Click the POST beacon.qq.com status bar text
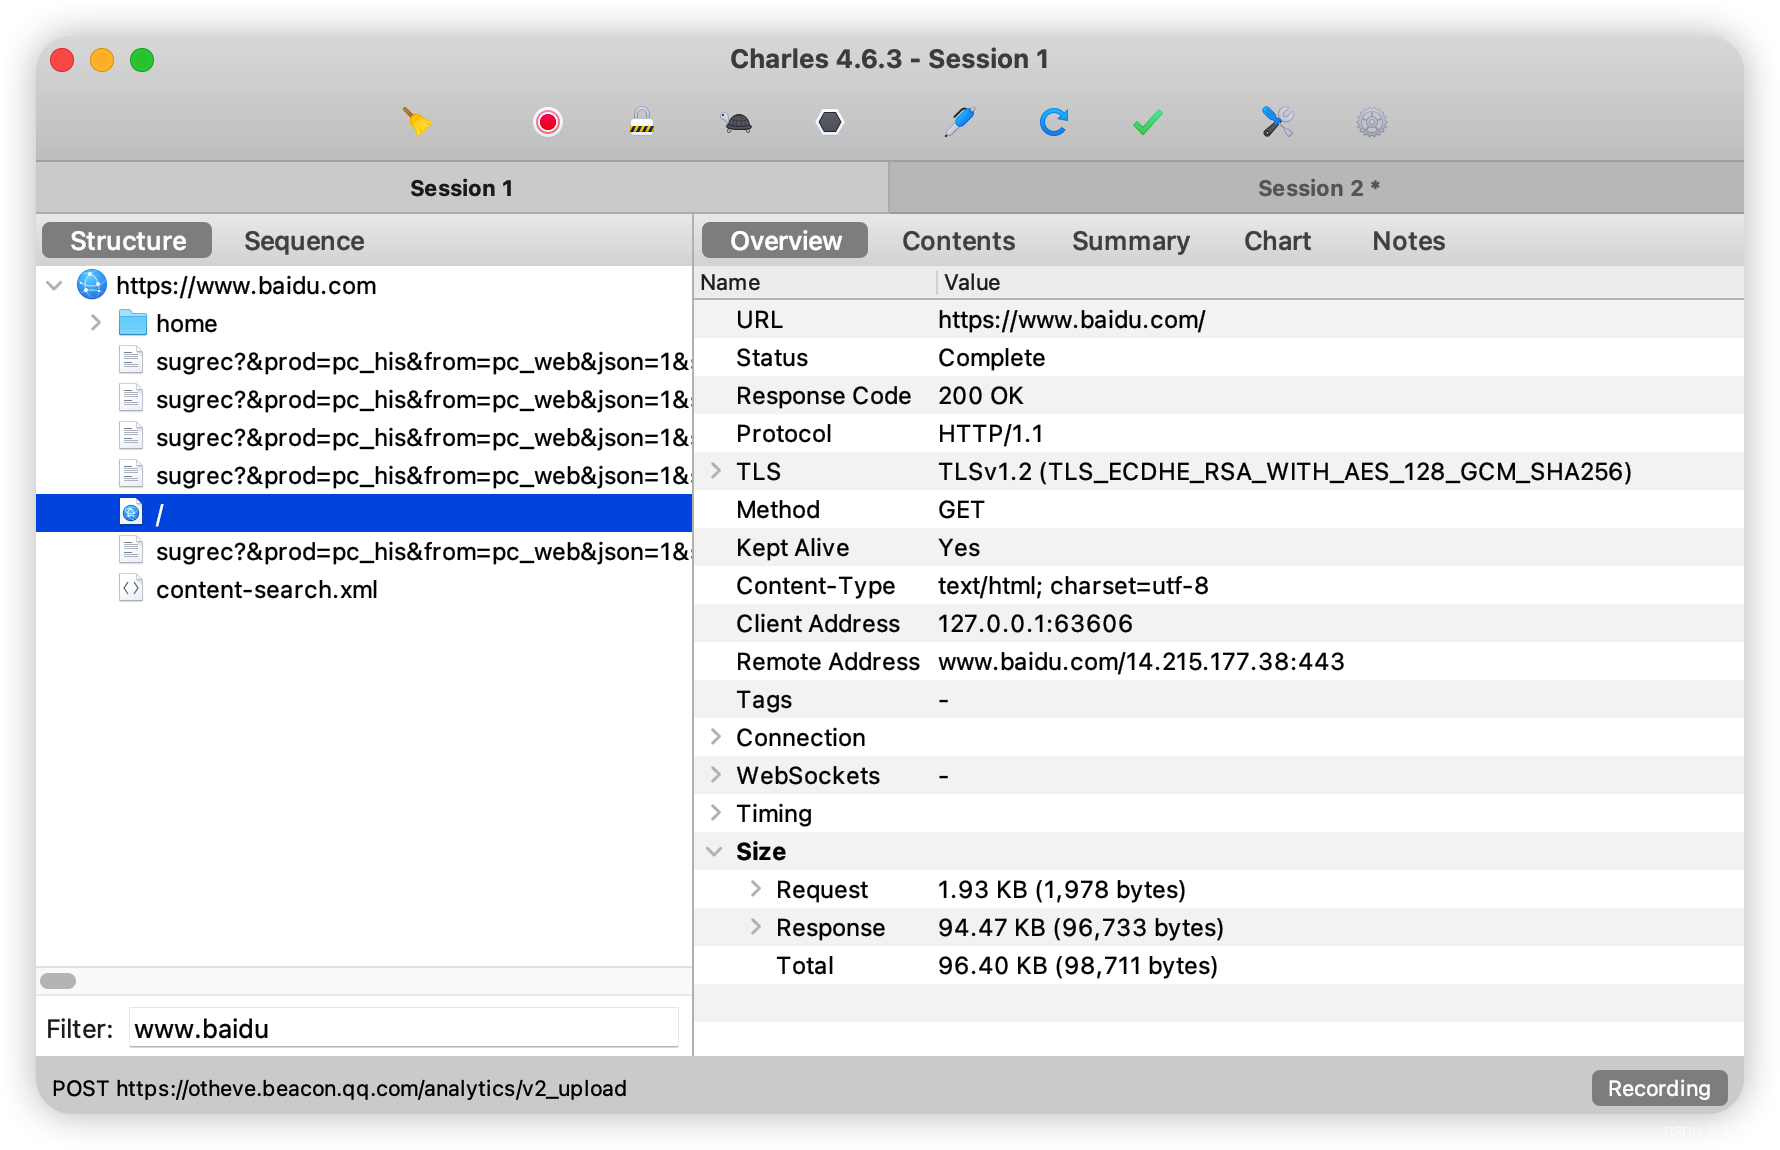Image resolution: width=1780 pixels, height=1150 pixels. 340,1088
